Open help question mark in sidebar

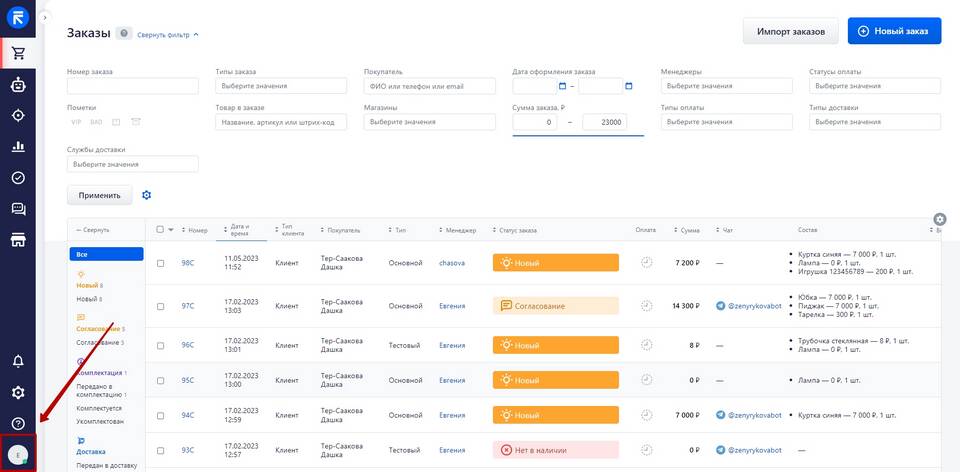click(x=18, y=424)
